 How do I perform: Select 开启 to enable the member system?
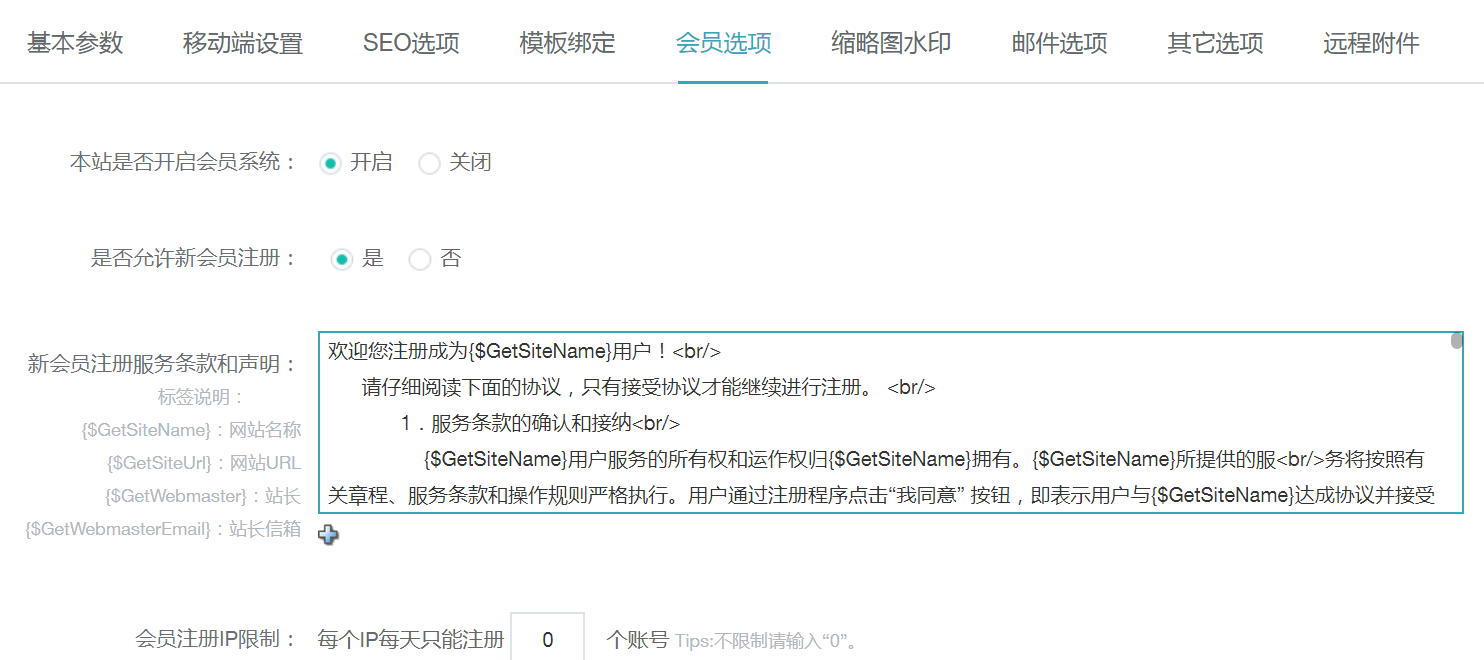pyautogui.click(x=330, y=163)
